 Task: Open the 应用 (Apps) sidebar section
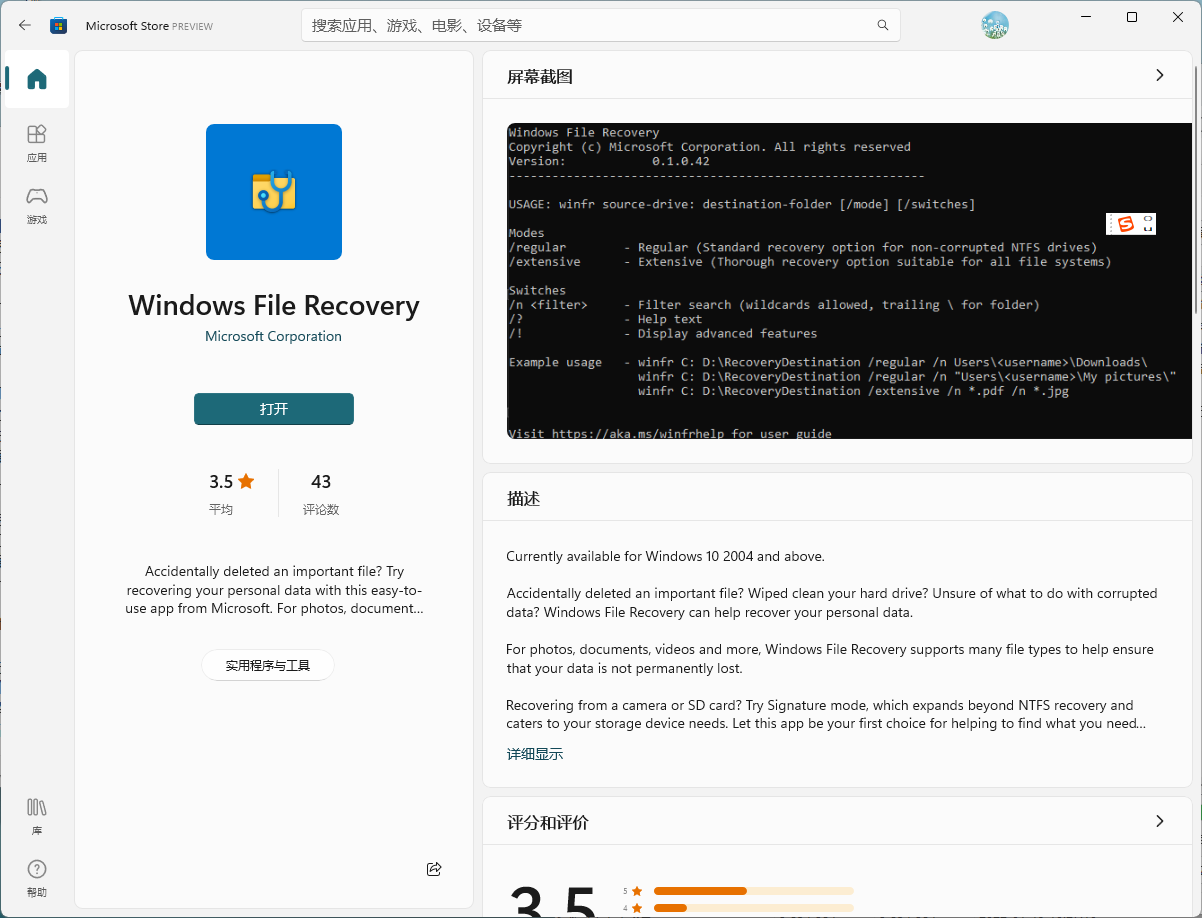(x=37, y=143)
